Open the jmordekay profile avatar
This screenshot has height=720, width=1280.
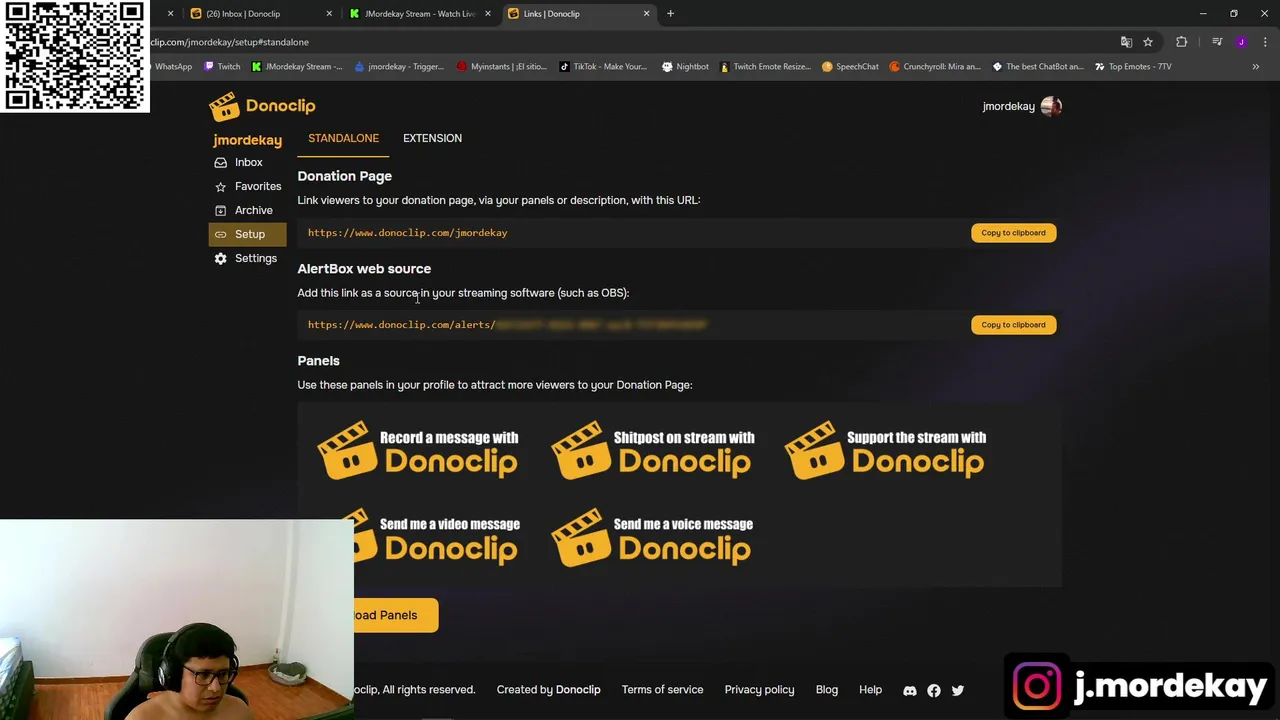coord(1050,106)
